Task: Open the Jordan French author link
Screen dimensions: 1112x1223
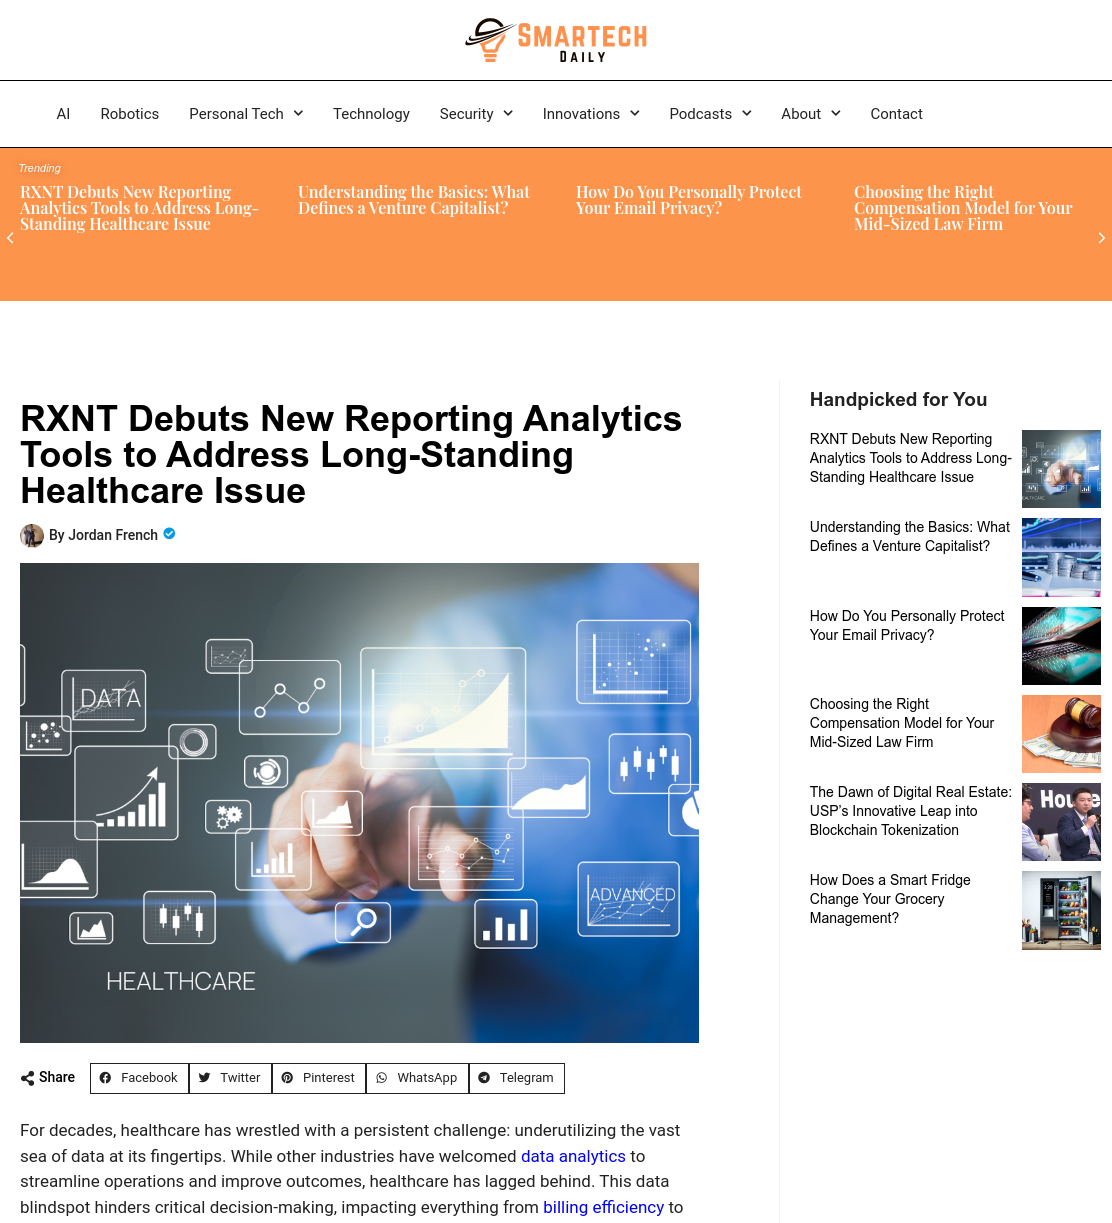Action: 103,535
